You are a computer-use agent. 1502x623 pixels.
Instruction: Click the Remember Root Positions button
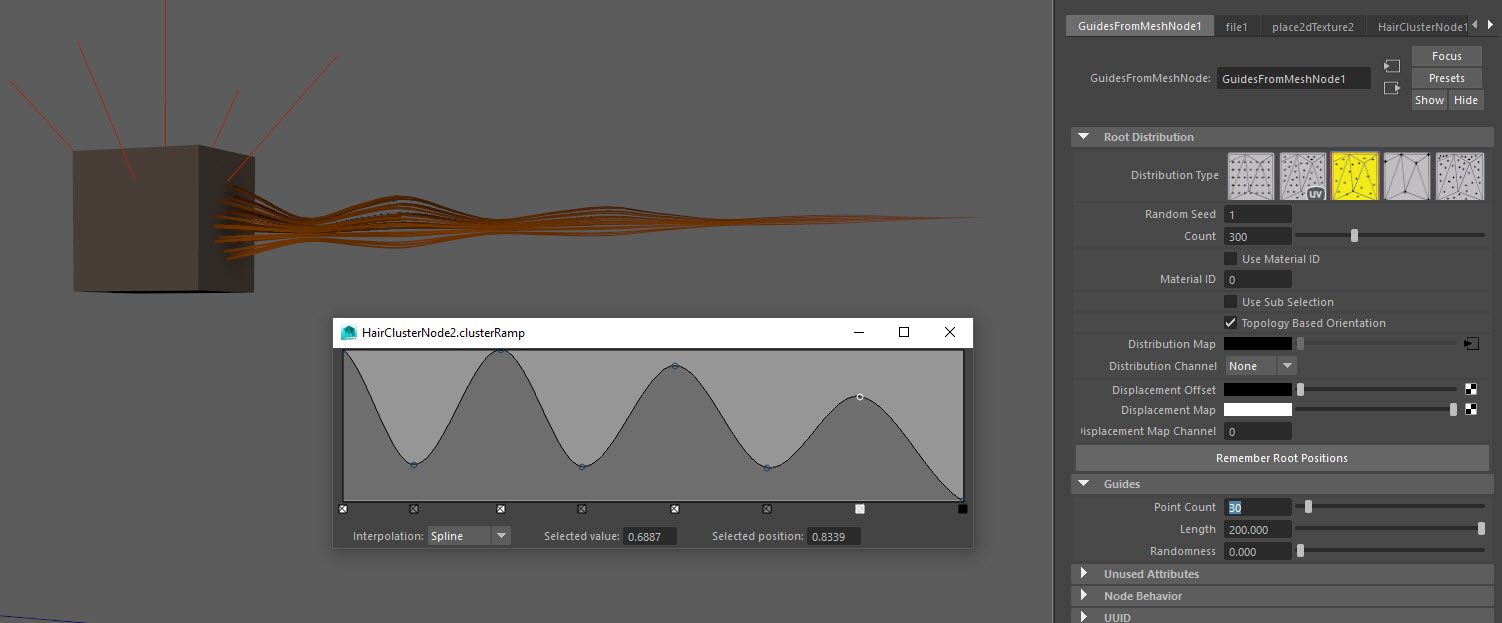1281,458
